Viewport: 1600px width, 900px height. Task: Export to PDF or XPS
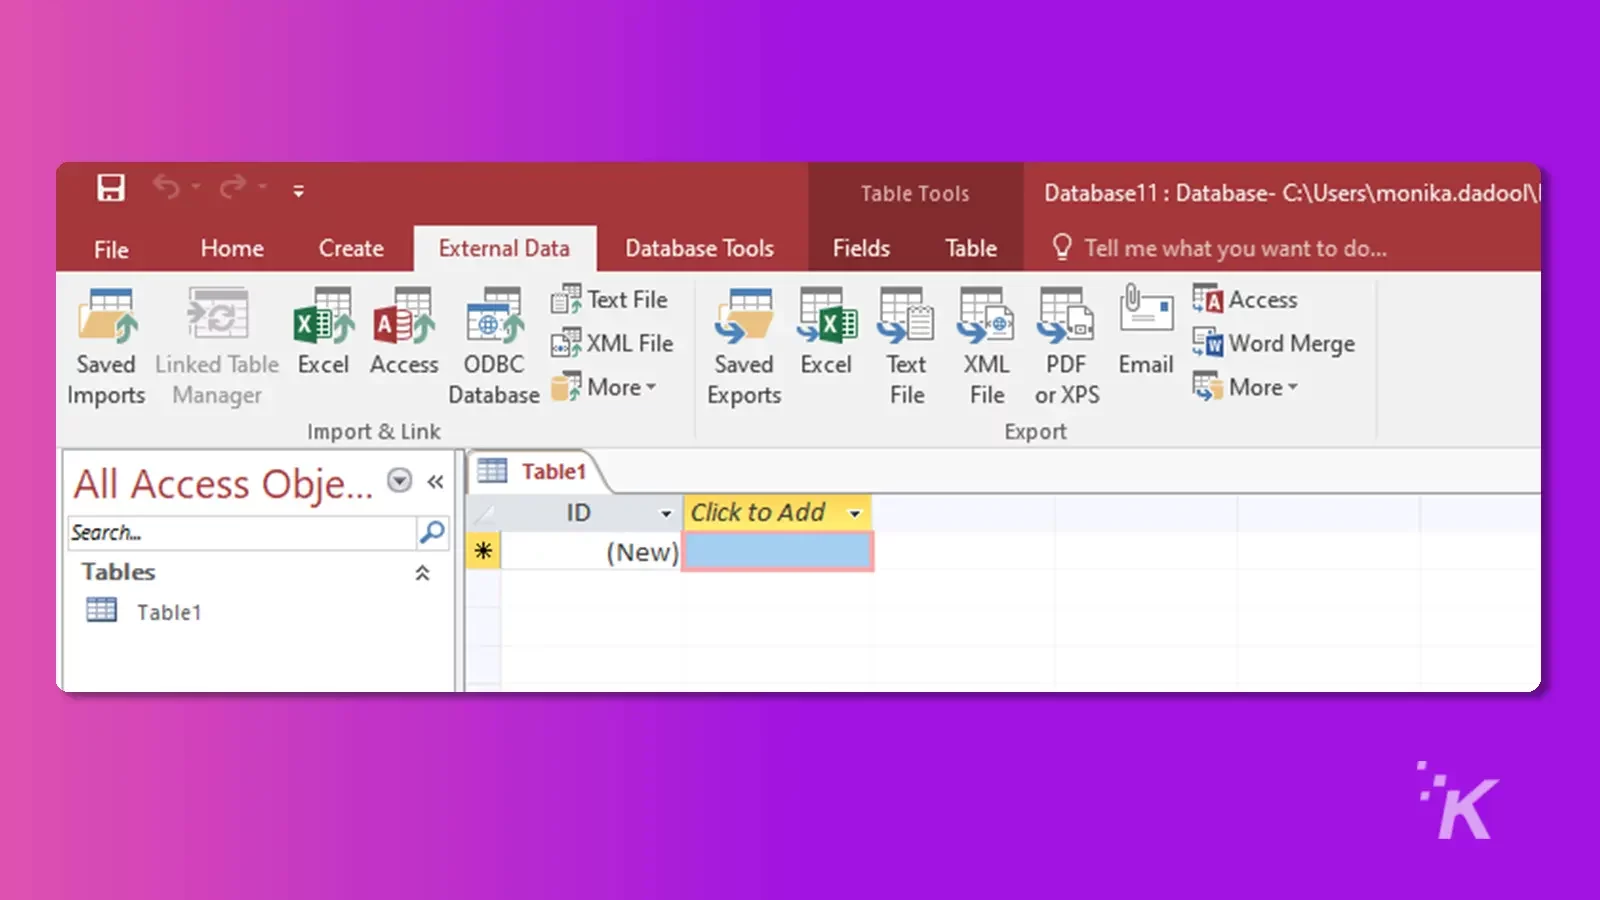[x=1066, y=346]
